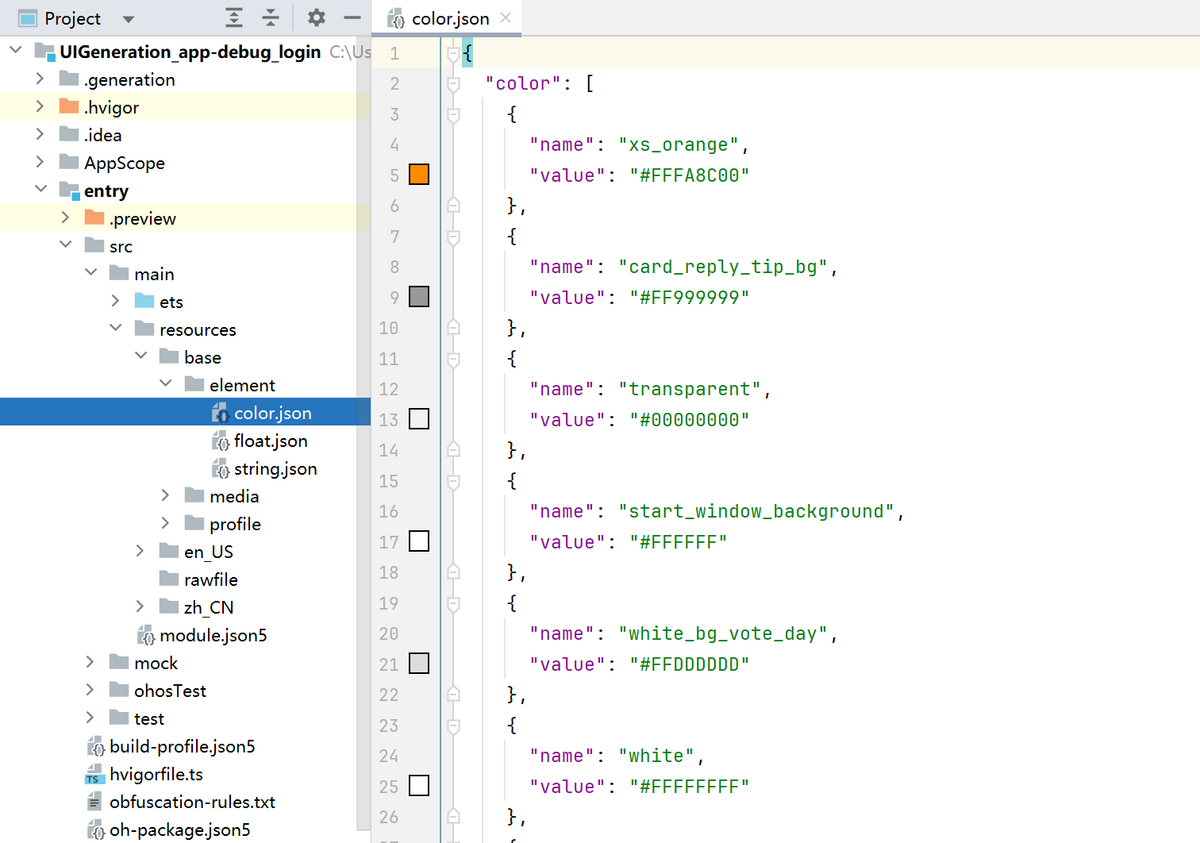Open the Project panel settings gear
This screenshot has width=1200, height=843.
pyautogui.click(x=316, y=18)
